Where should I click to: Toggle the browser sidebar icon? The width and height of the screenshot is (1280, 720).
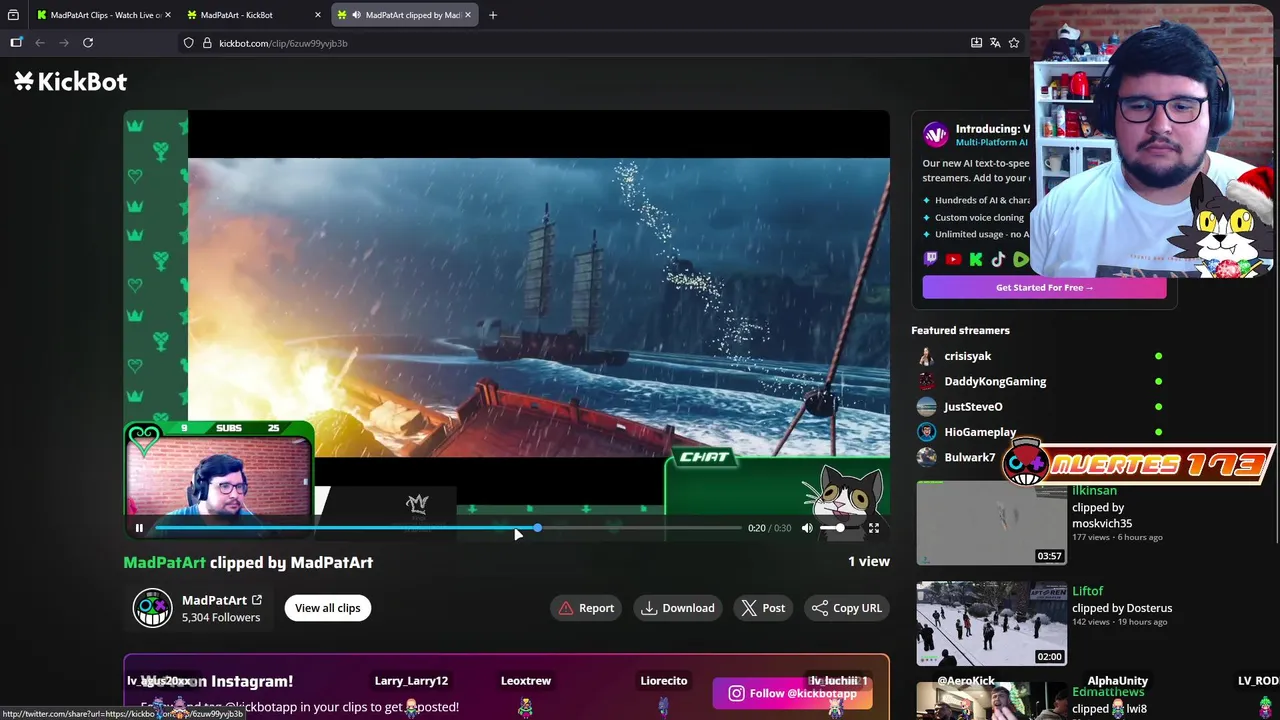pyautogui.click(x=16, y=43)
